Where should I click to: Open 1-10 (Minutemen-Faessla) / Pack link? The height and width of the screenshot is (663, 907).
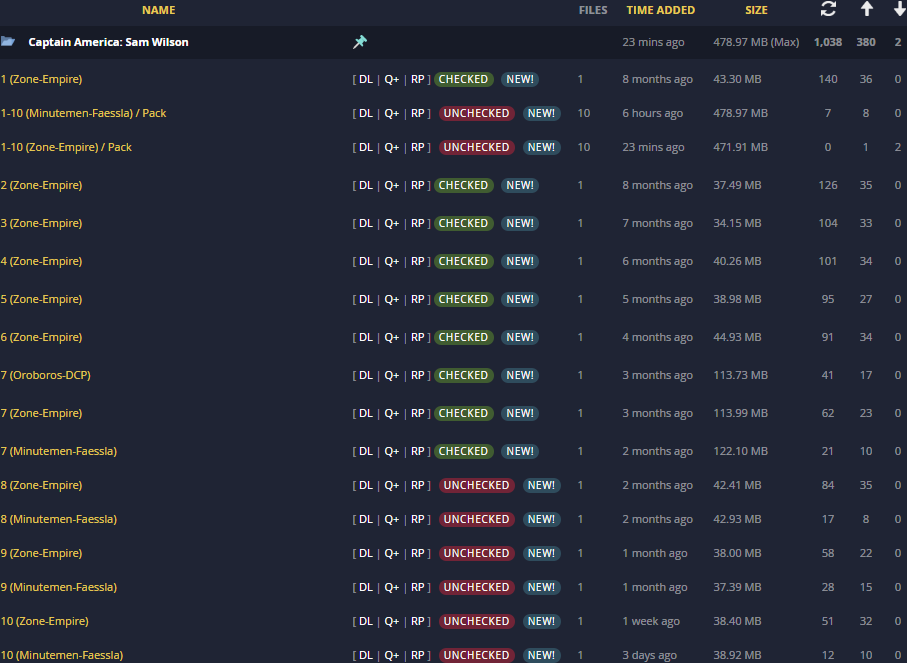[83, 113]
